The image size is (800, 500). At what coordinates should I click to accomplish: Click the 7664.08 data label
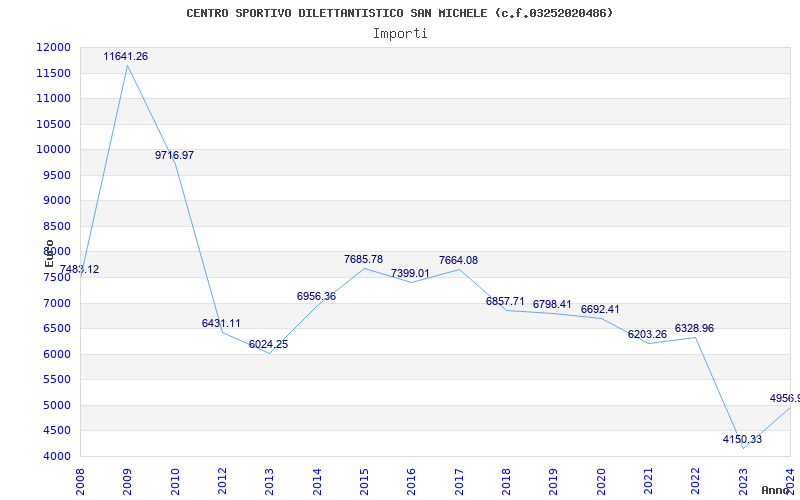point(458,260)
